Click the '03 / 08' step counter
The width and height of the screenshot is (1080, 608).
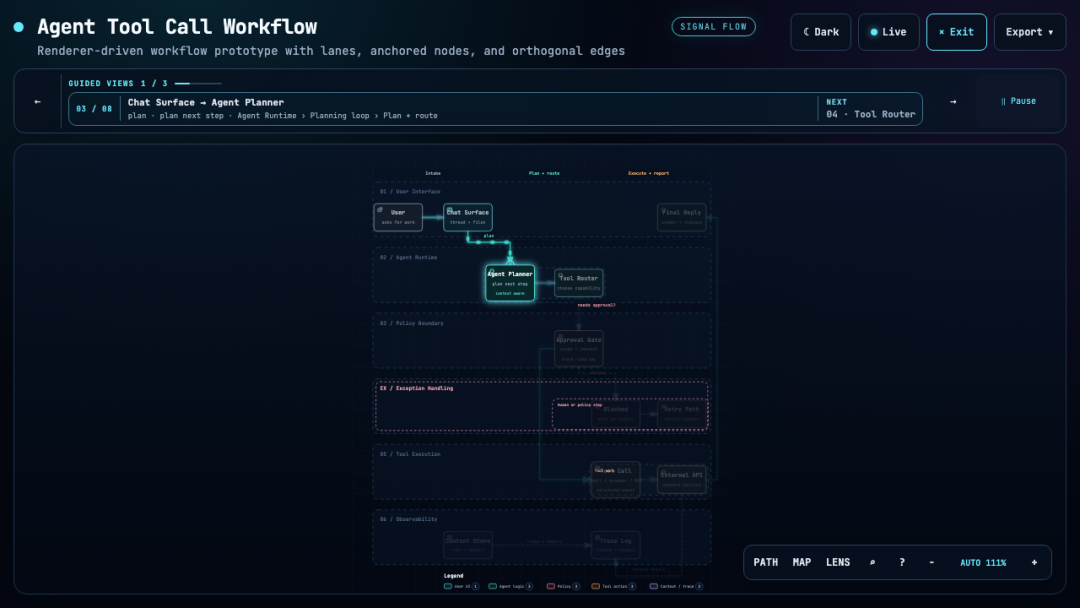tap(94, 109)
